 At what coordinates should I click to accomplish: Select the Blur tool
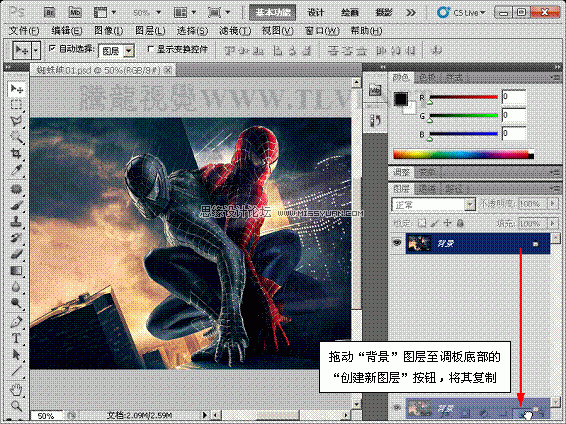point(16,287)
